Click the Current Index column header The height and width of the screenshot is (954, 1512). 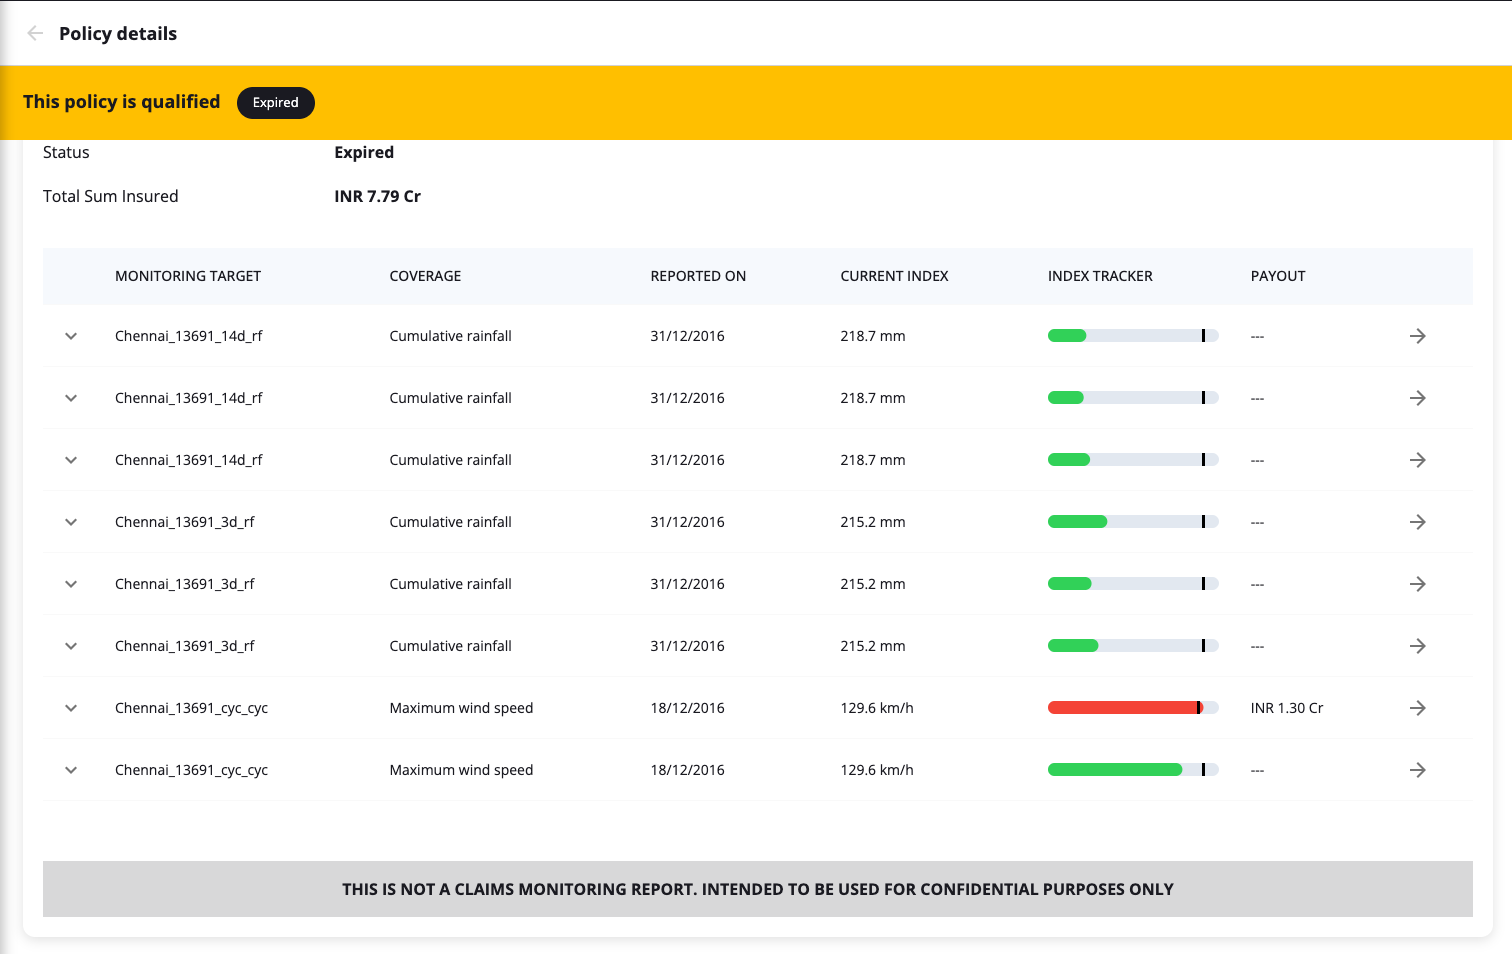click(894, 276)
